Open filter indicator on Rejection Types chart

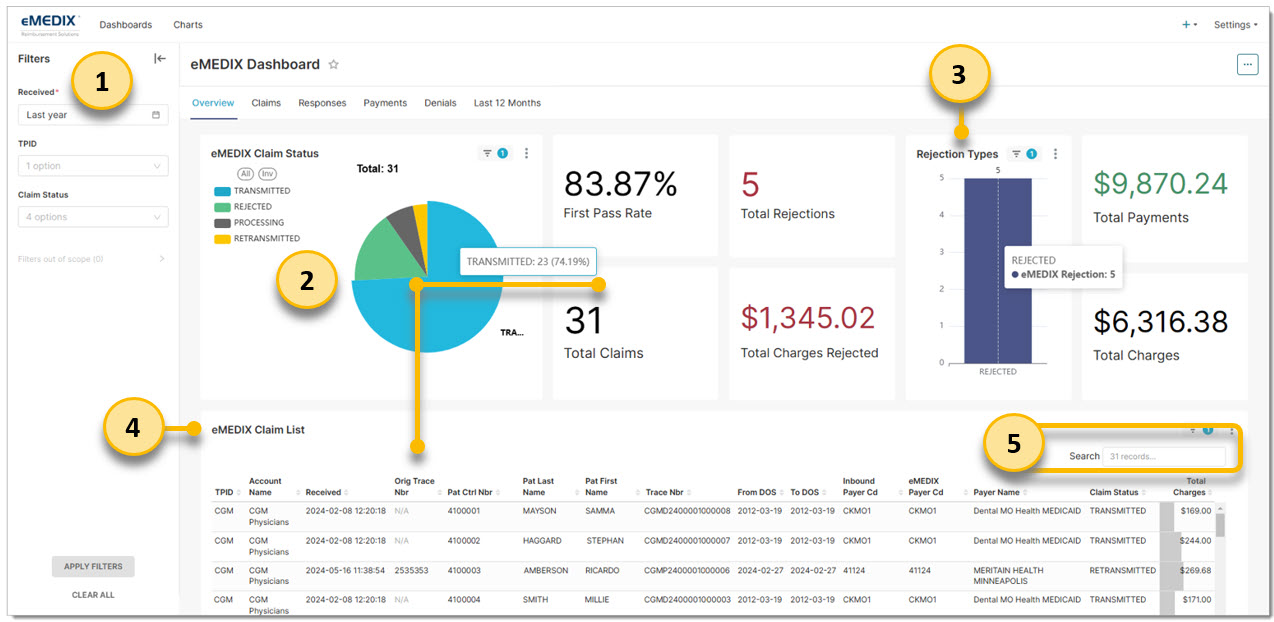click(1024, 153)
